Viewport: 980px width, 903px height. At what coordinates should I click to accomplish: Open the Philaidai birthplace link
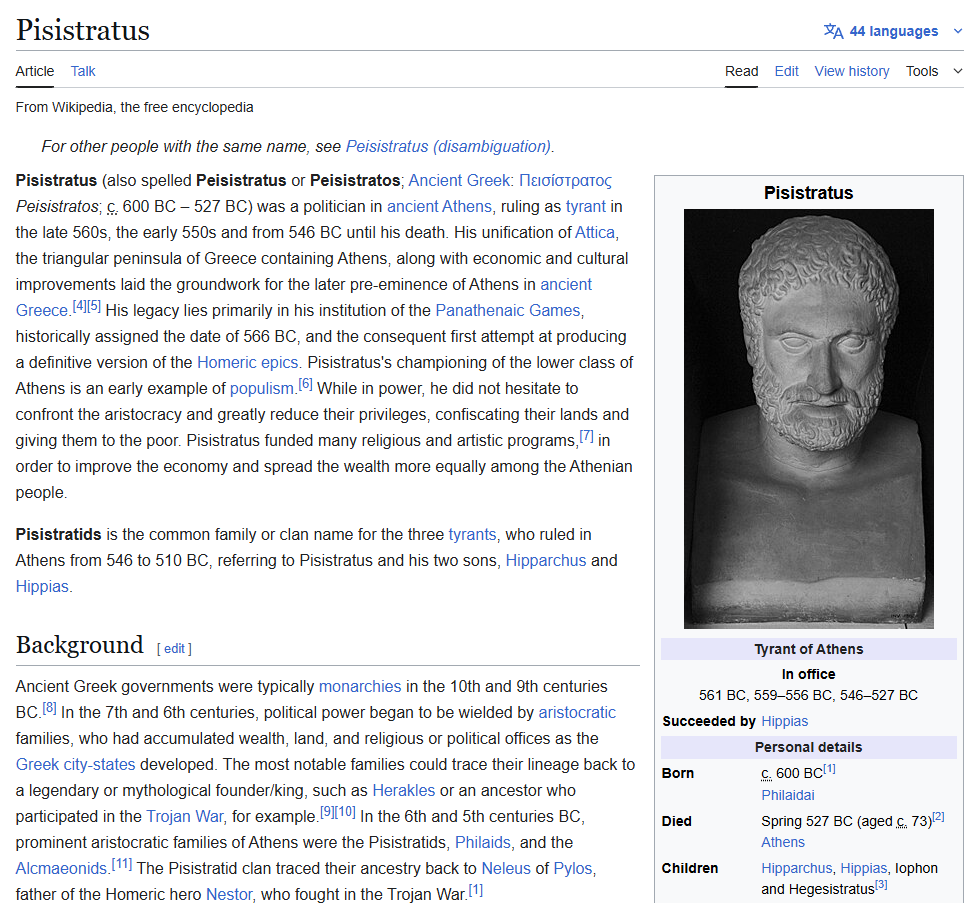(787, 794)
